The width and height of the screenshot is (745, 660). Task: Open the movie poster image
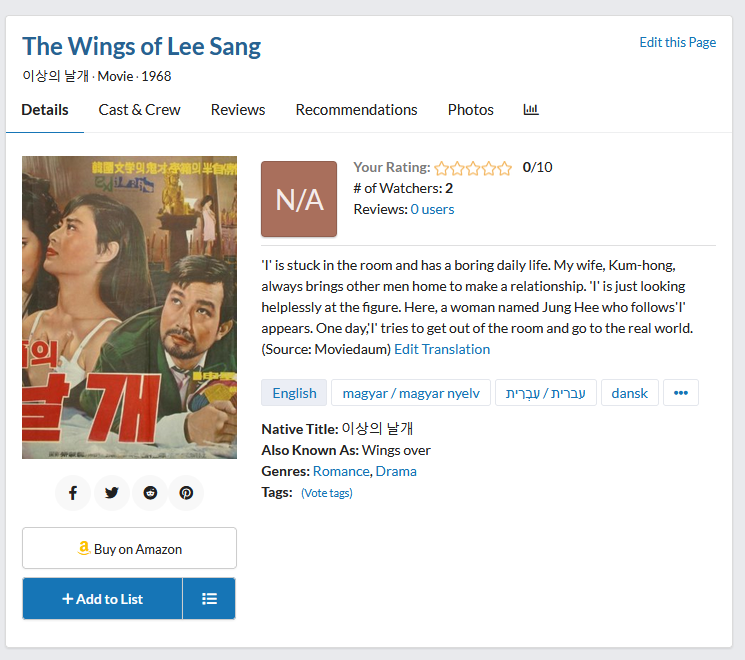point(129,307)
